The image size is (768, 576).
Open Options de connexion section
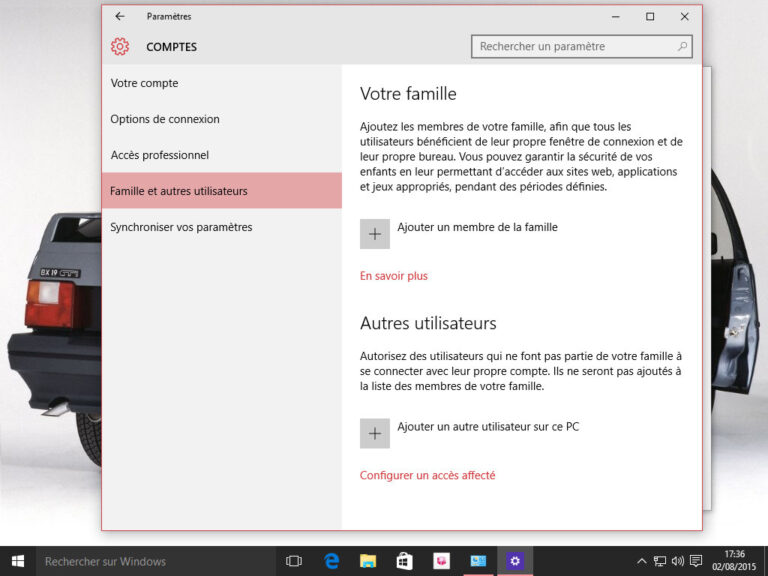click(165, 119)
